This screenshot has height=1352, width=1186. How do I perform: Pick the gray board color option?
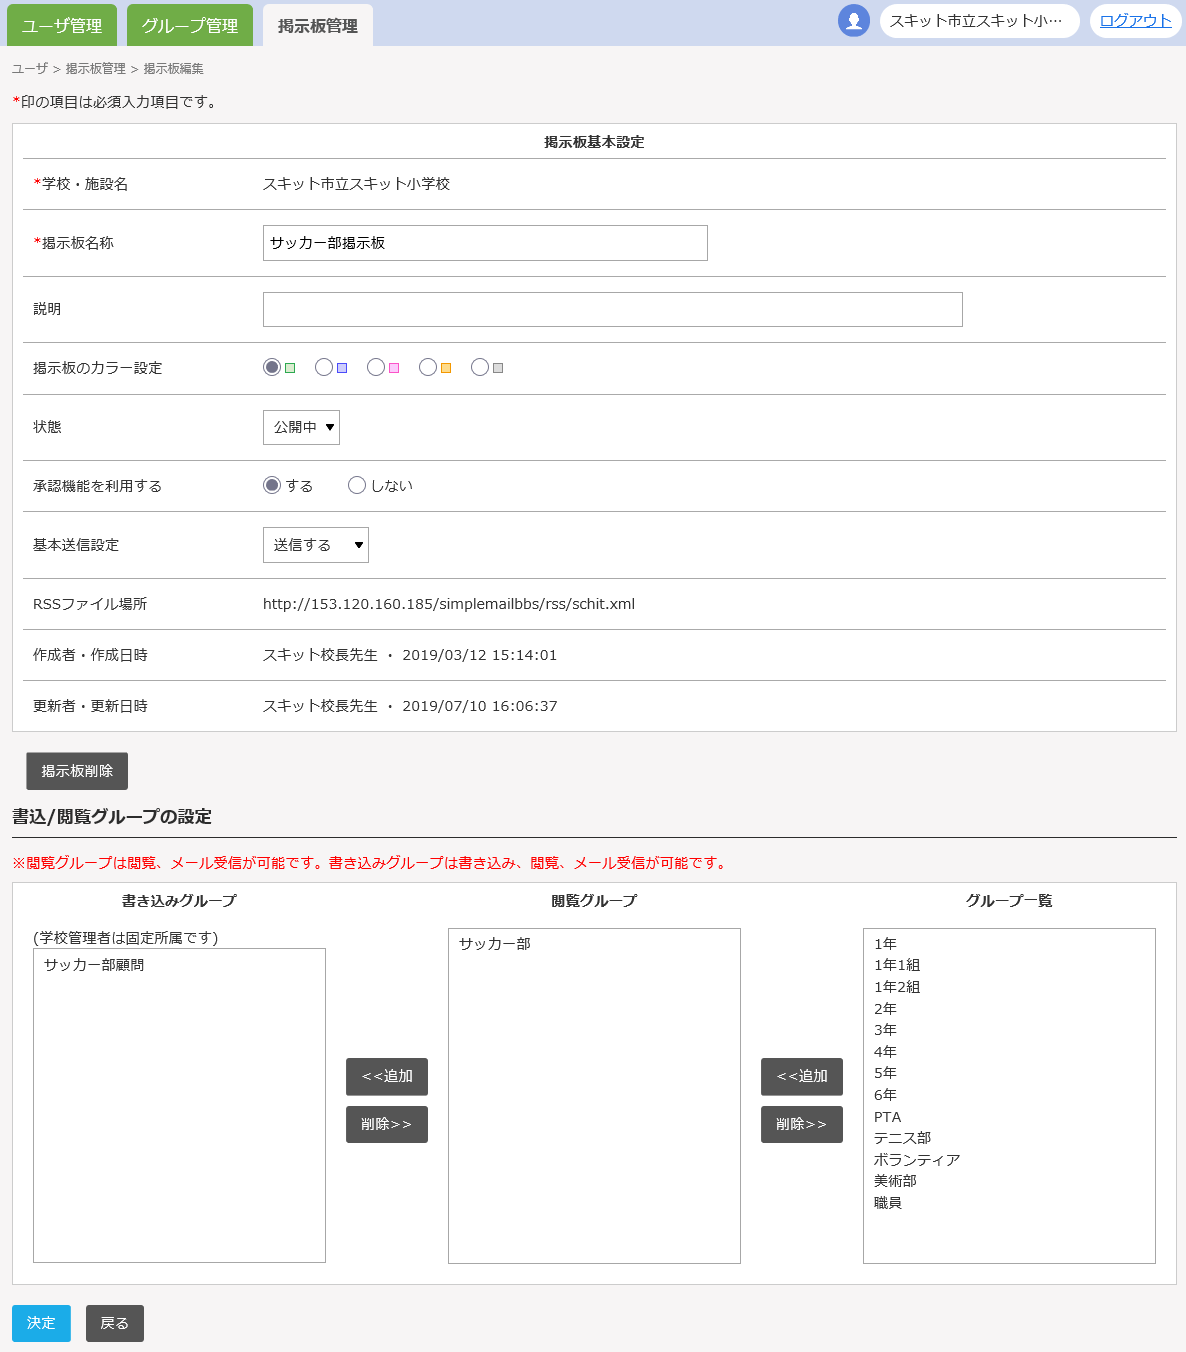(x=480, y=367)
